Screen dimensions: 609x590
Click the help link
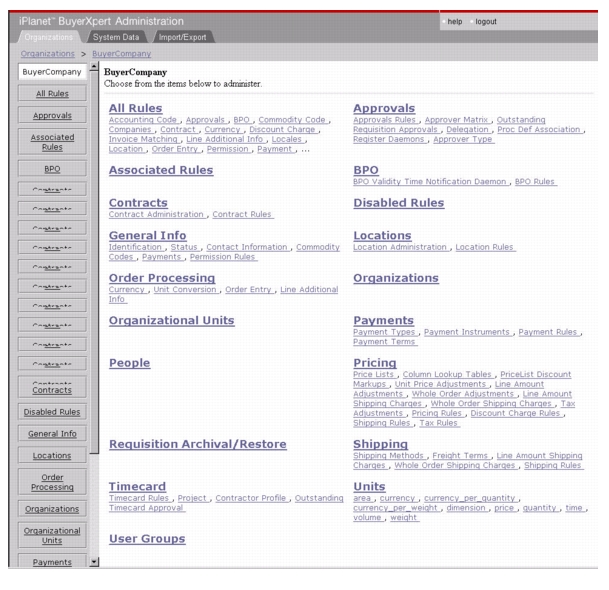454,22
